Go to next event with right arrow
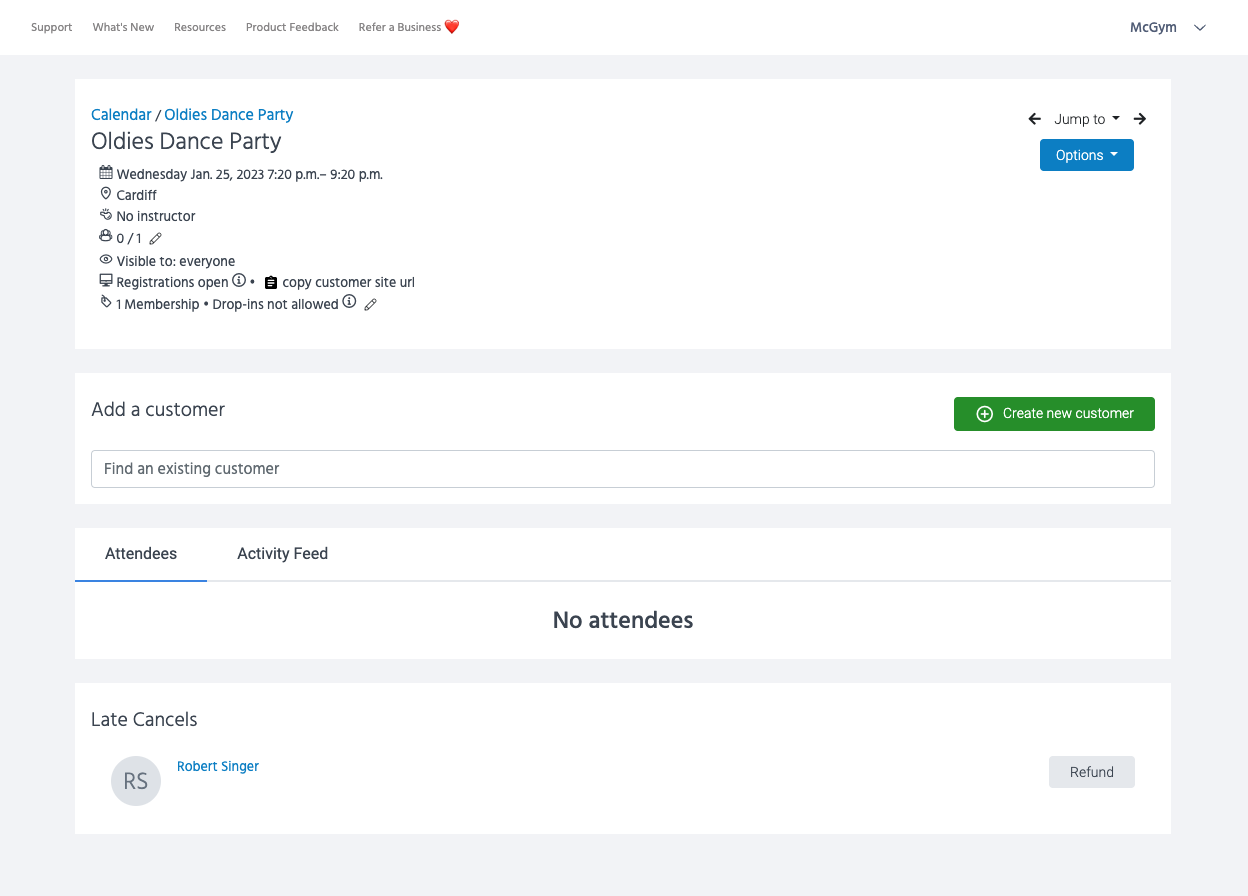This screenshot has width=1248, height=896. pos(1140,119)
